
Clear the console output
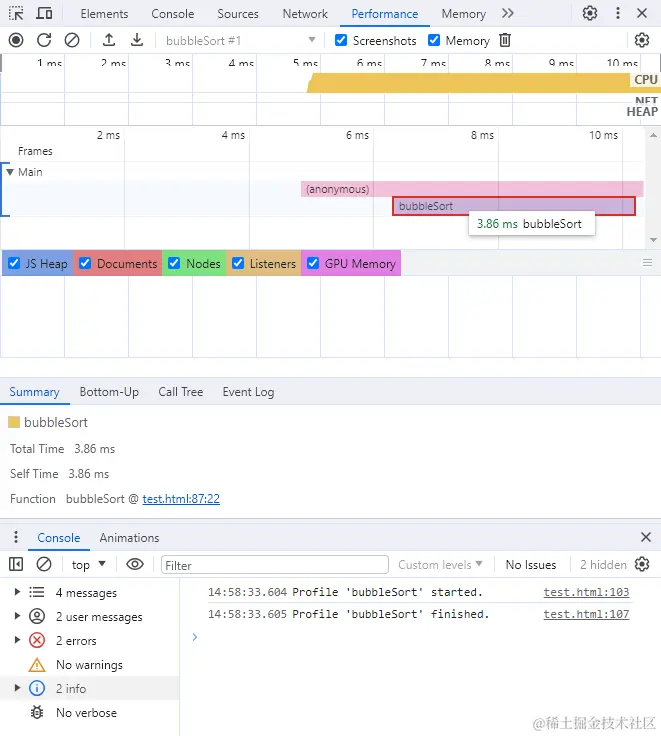click(x=44, y=564)
